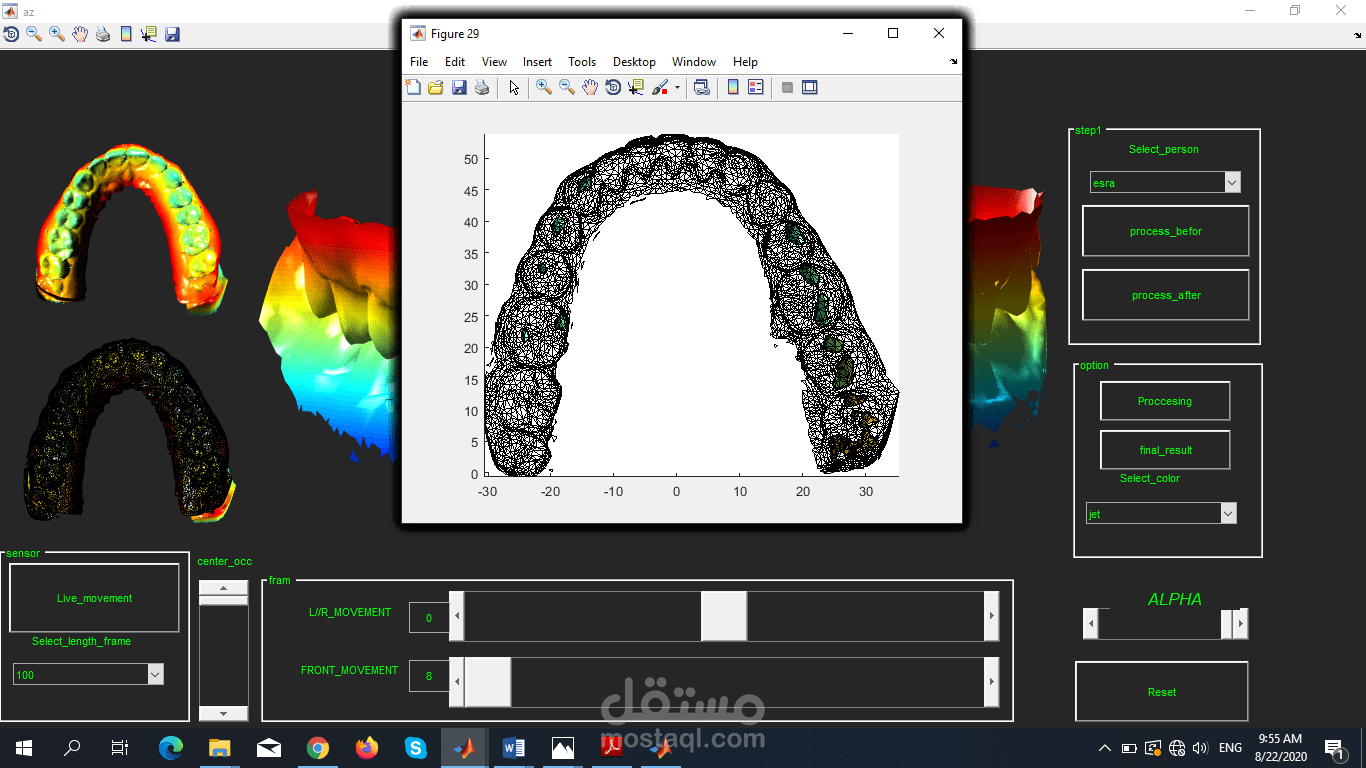Click Proccesing button
The height and width of the screenshot is (768, 1366).
tap(1165, 401)
